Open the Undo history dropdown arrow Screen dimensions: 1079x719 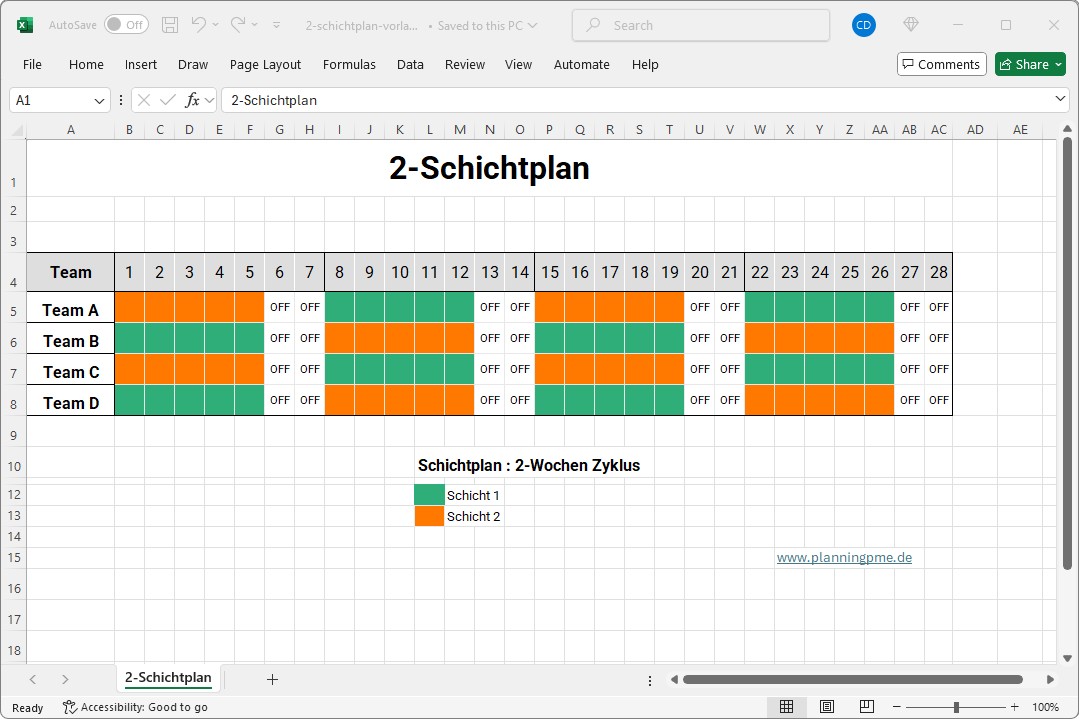pyautogui.click(x=216, y=25)
